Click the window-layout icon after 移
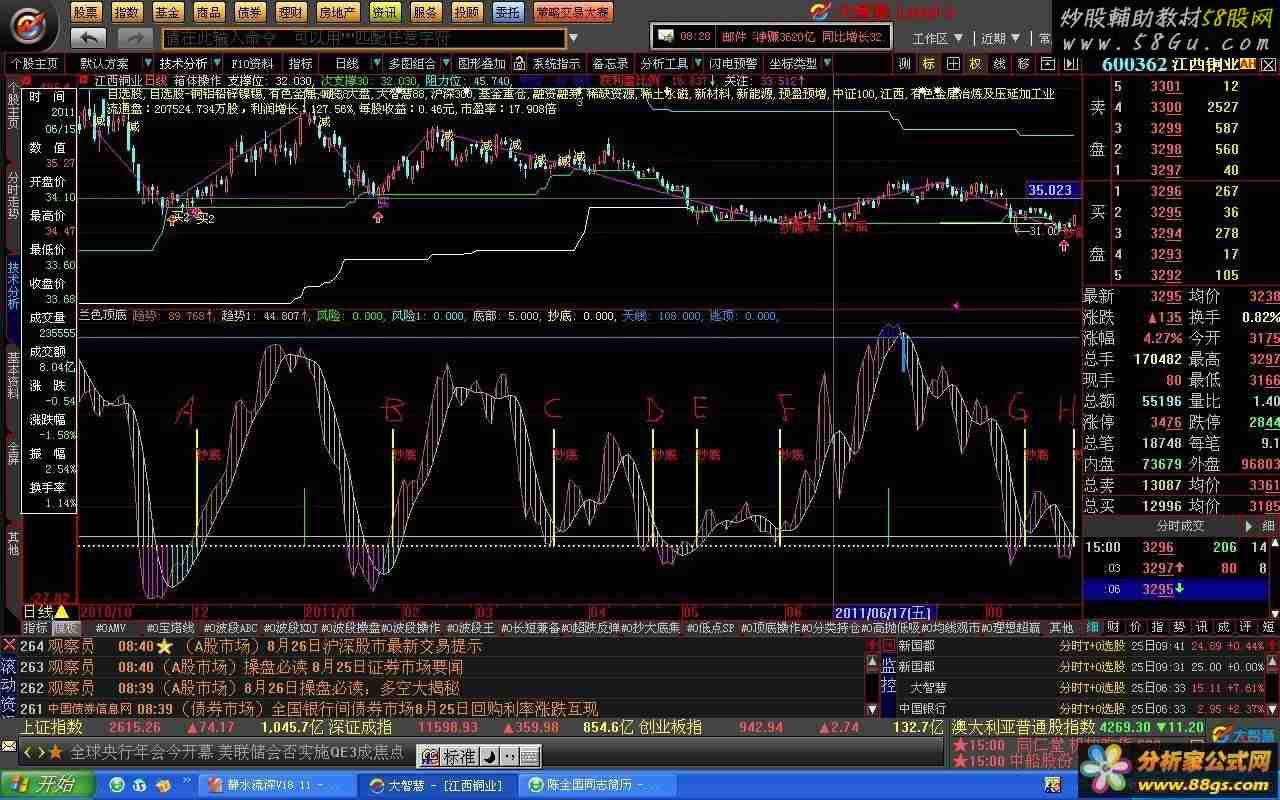 pyautogui.click(x=1046, y=63)
